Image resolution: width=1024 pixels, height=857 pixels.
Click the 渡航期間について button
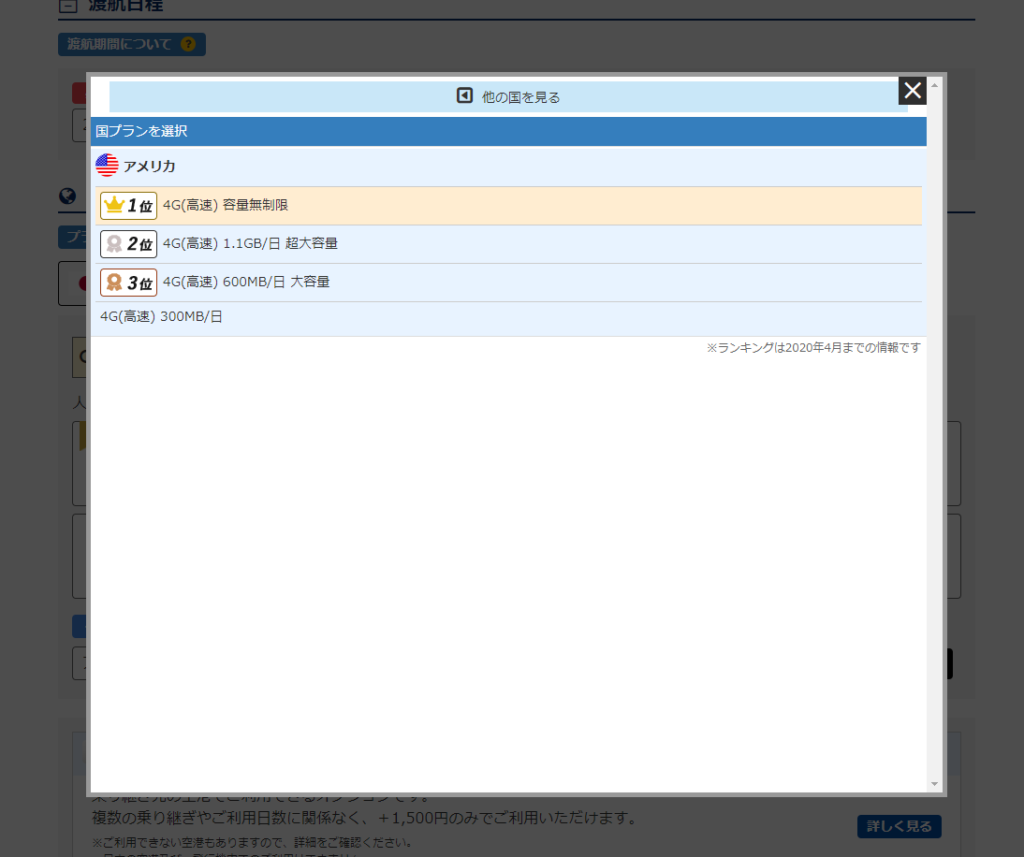click(132, 44)
